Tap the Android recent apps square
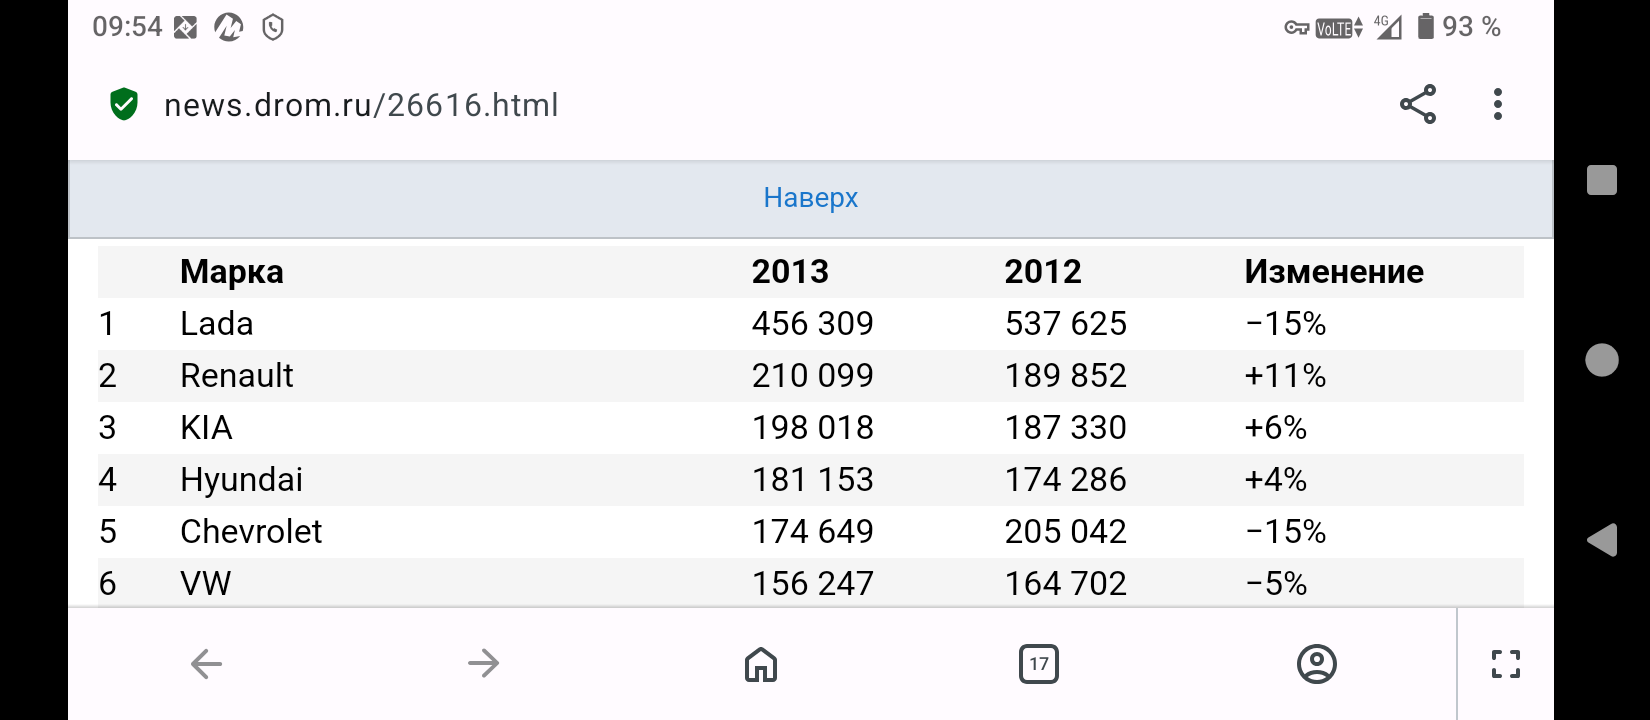The height and width of the screenshot is (720, 1650). coord(1602,180)
